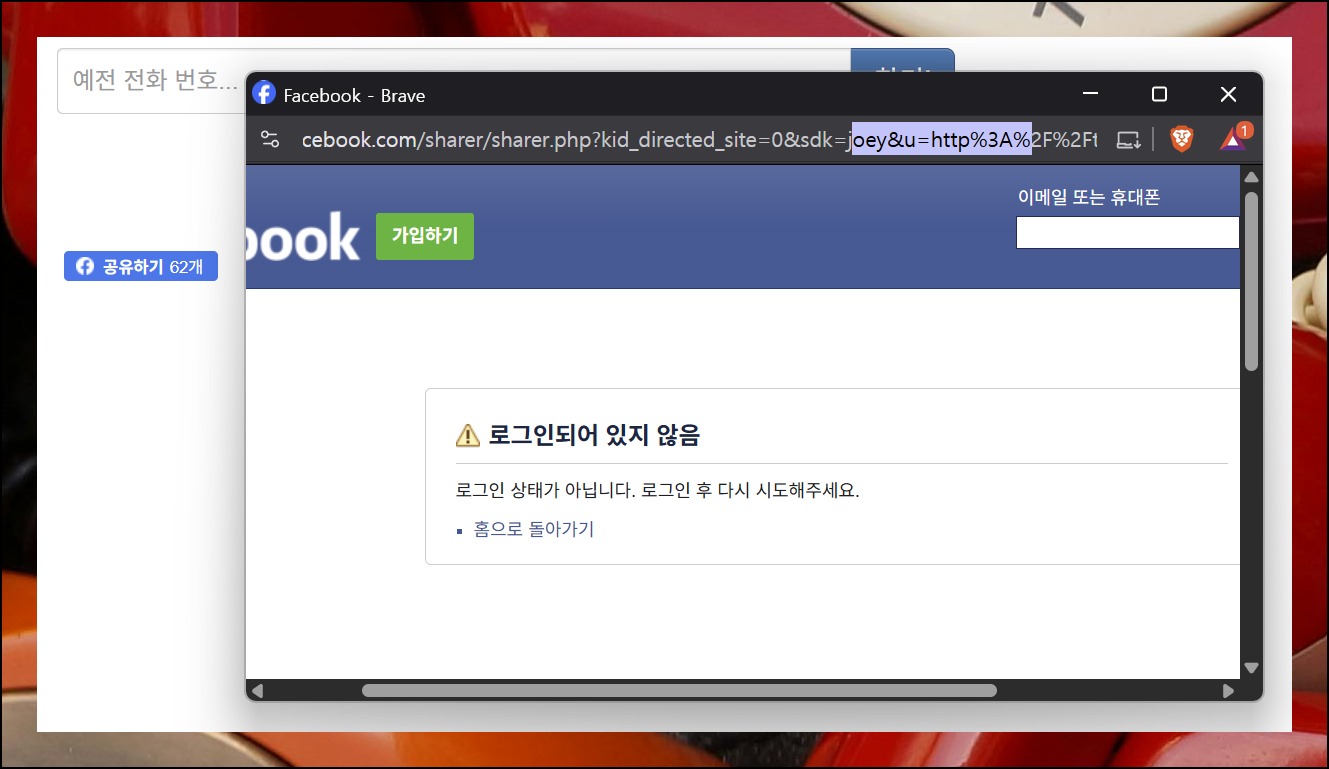Open the site settings icon in the address bar
The width and height of the screenshot is (1329, 769).
pyautogui.click(x=270, y=139)
